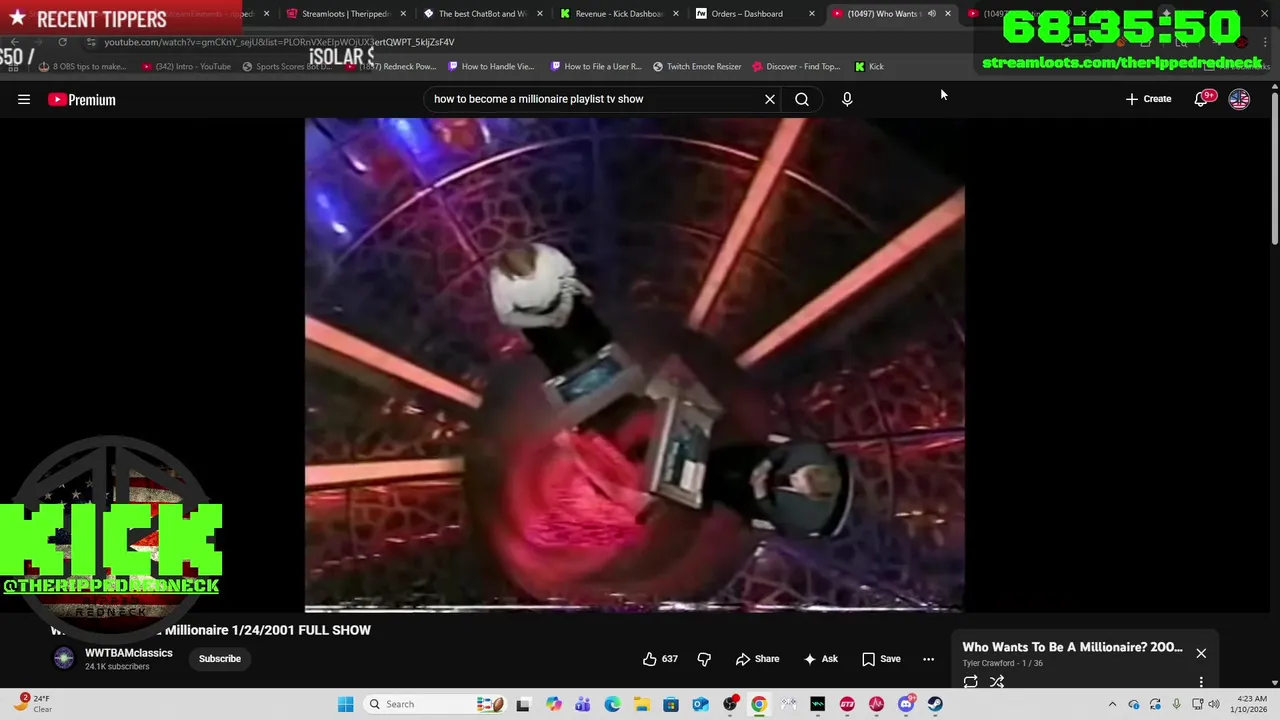
Task: Open Microsoft Edge from the taskbar
Action: tap(612, 704)
